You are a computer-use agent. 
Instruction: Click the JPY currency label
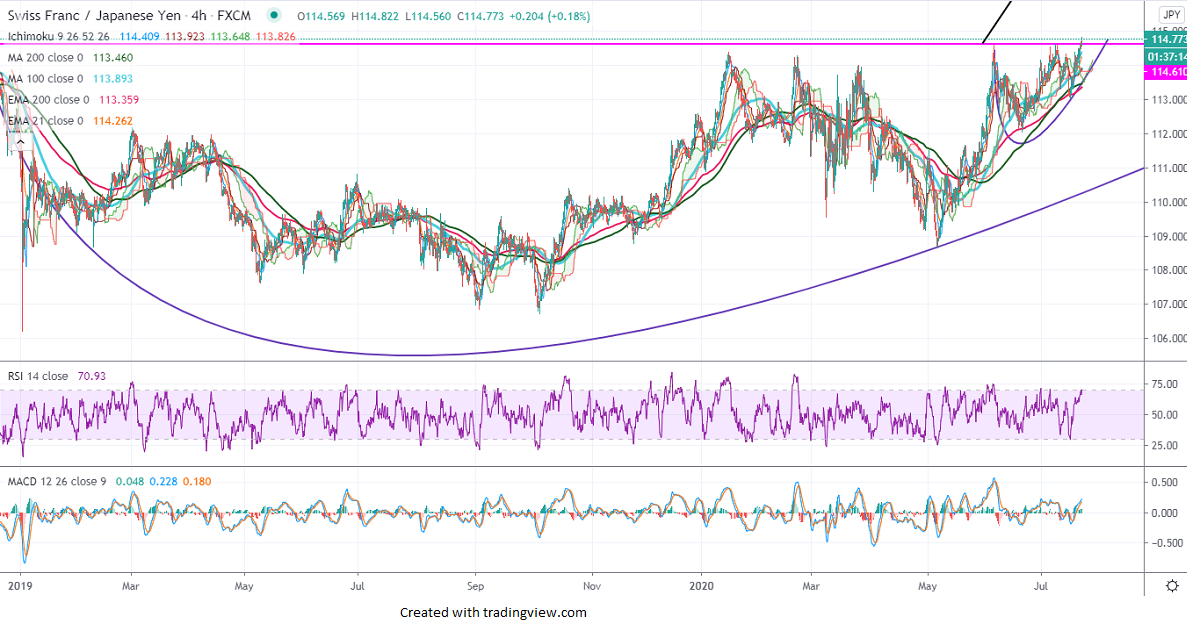point(1172,14)
